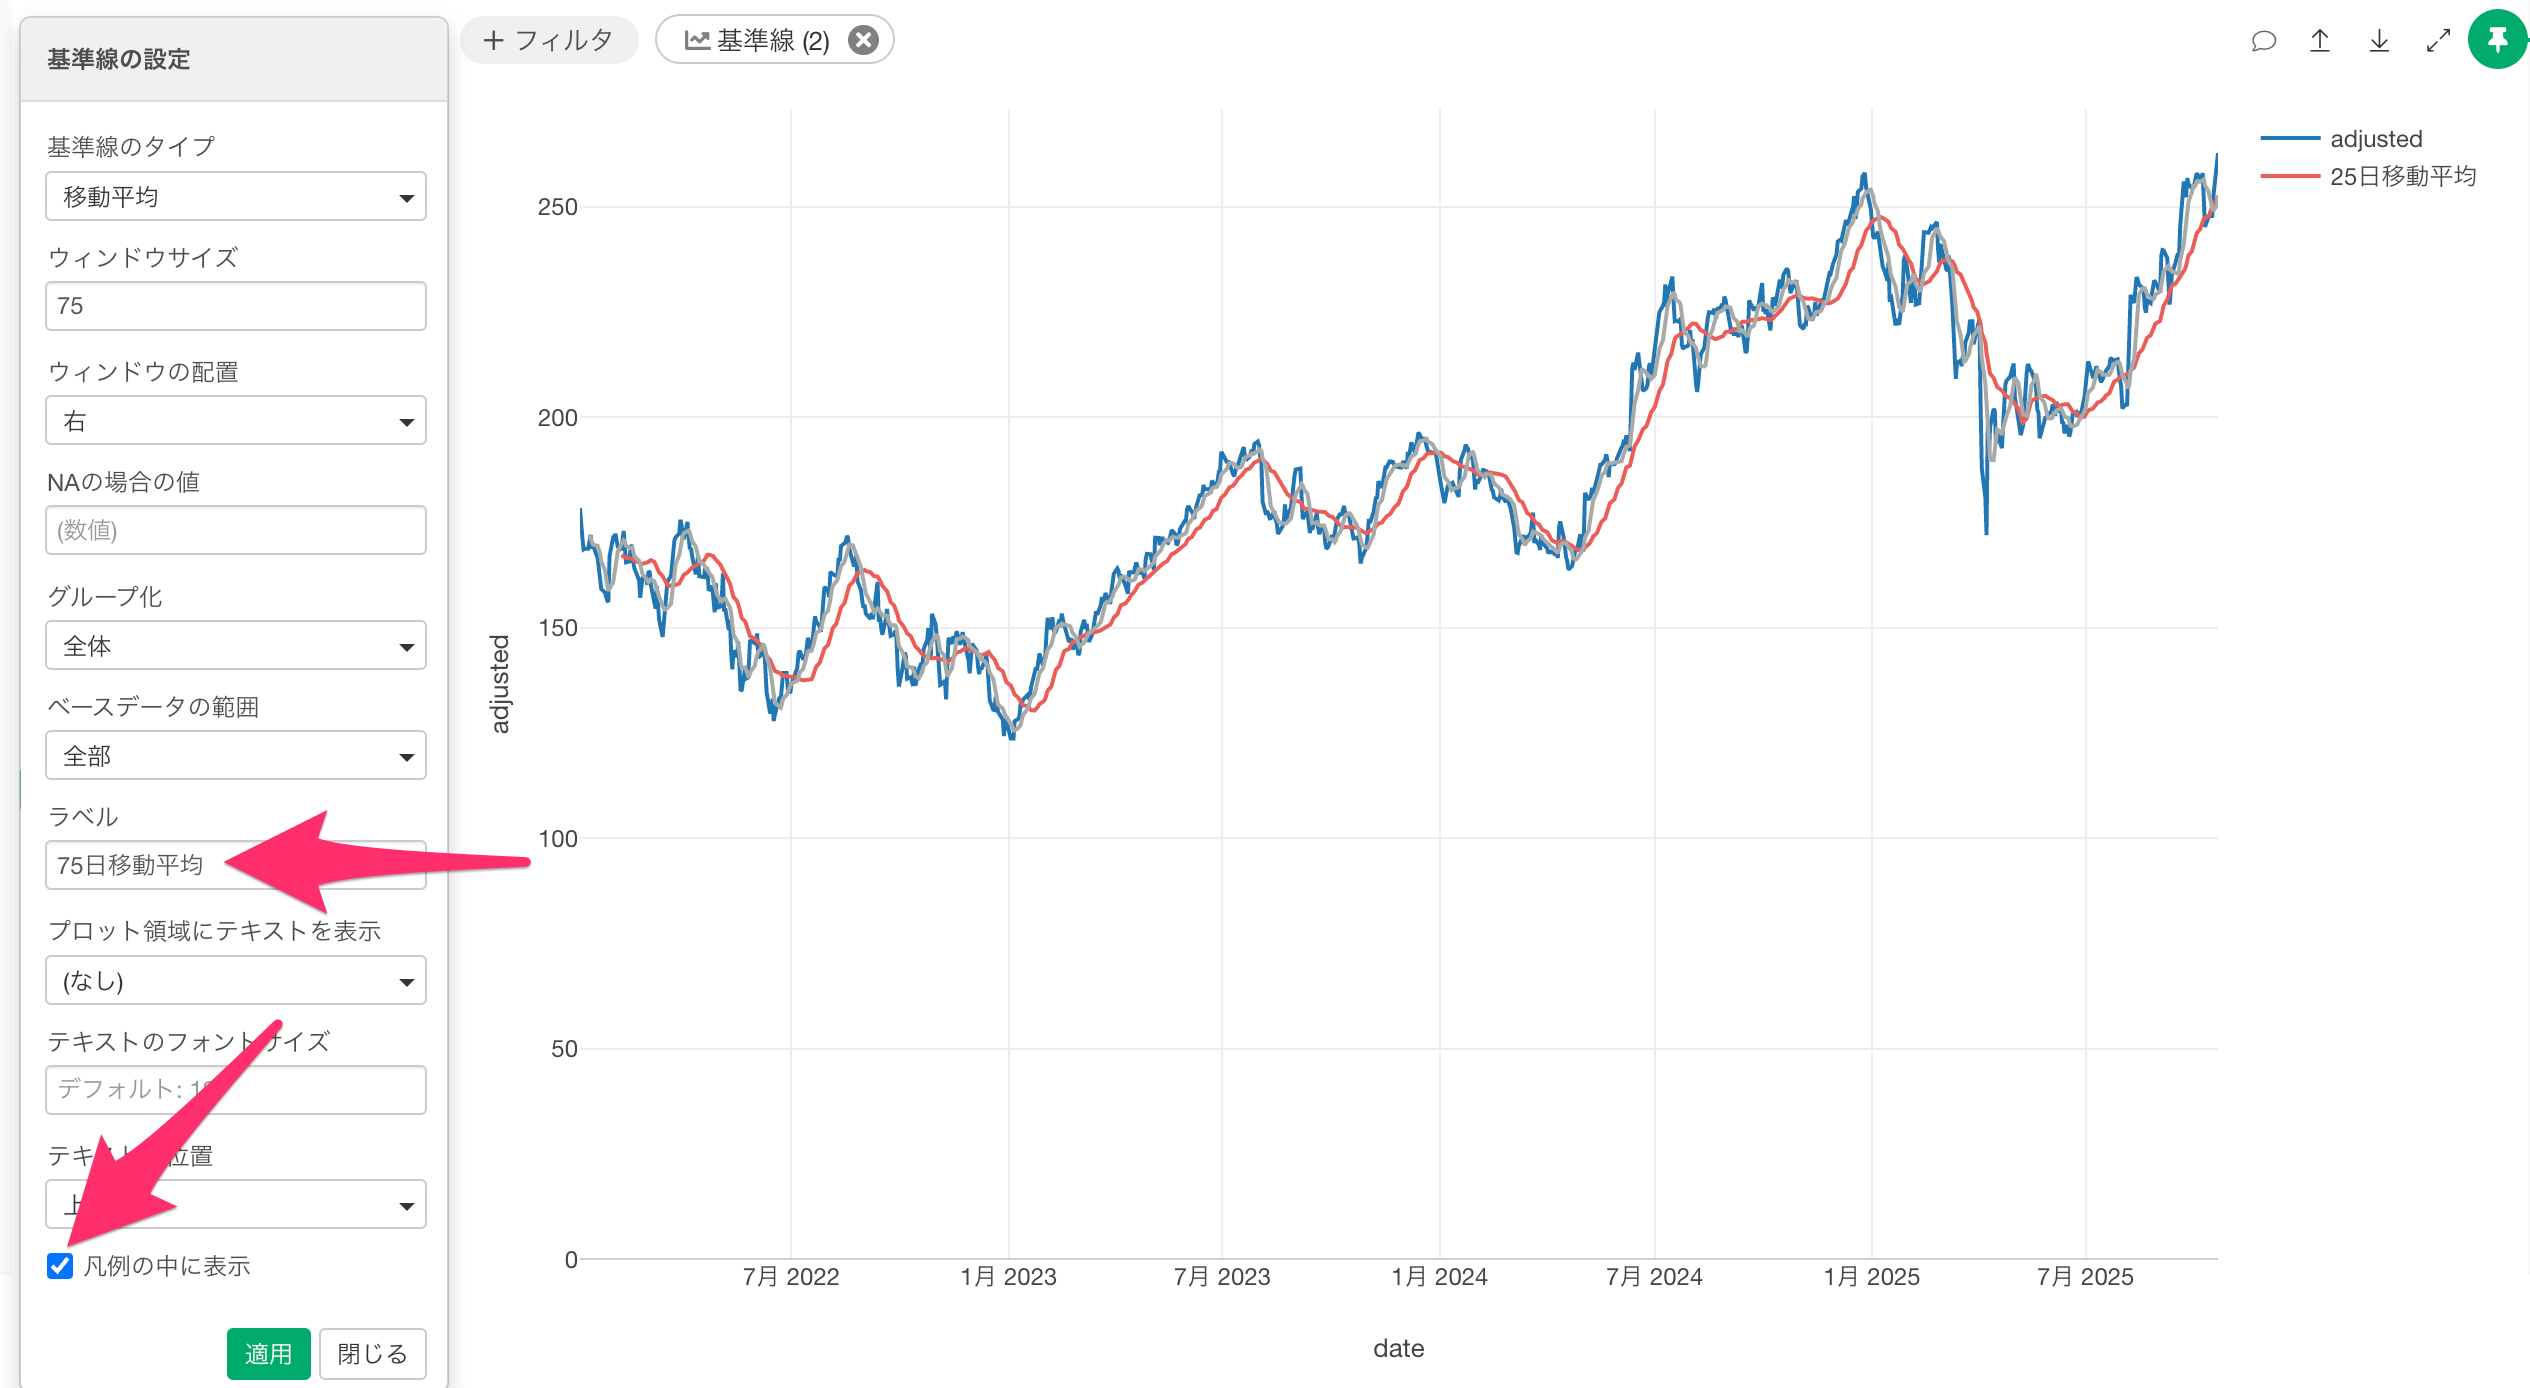Add a filter with + フィルタ
This screenshot has height=1388, width=2530.
548,40
